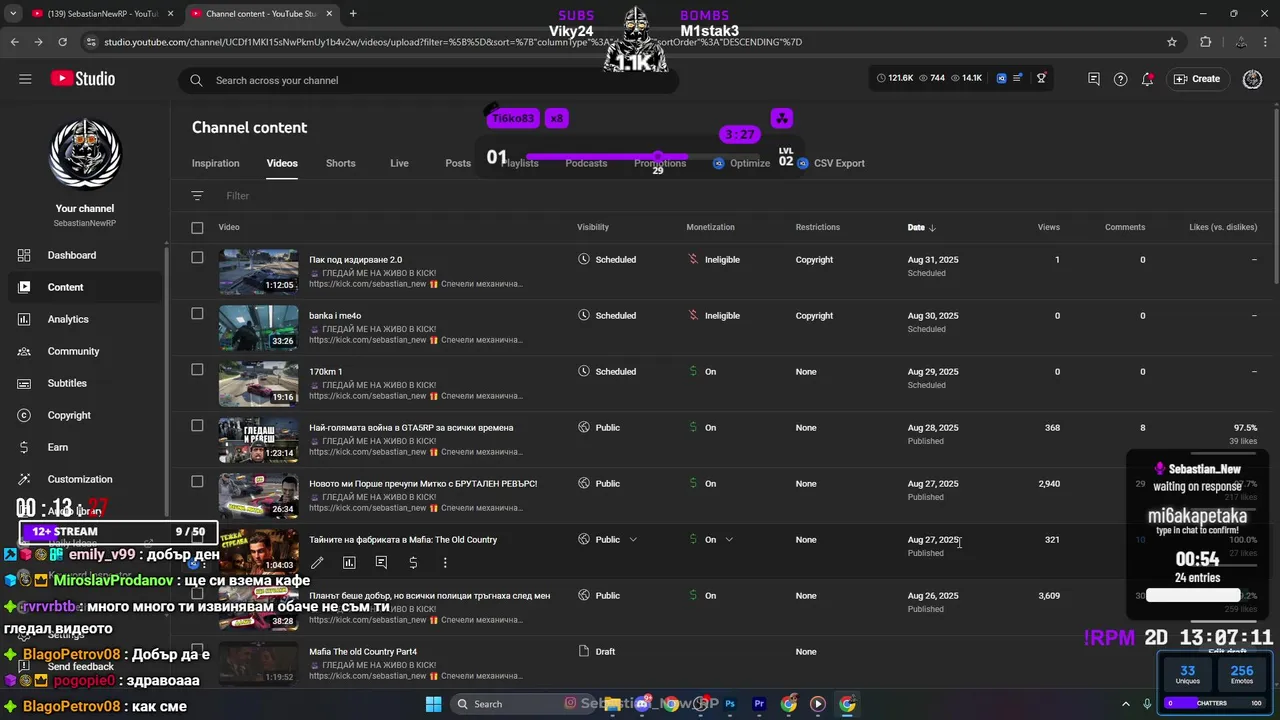
Task: Open thumbnail of 170km 1 video
Action: 258,383
